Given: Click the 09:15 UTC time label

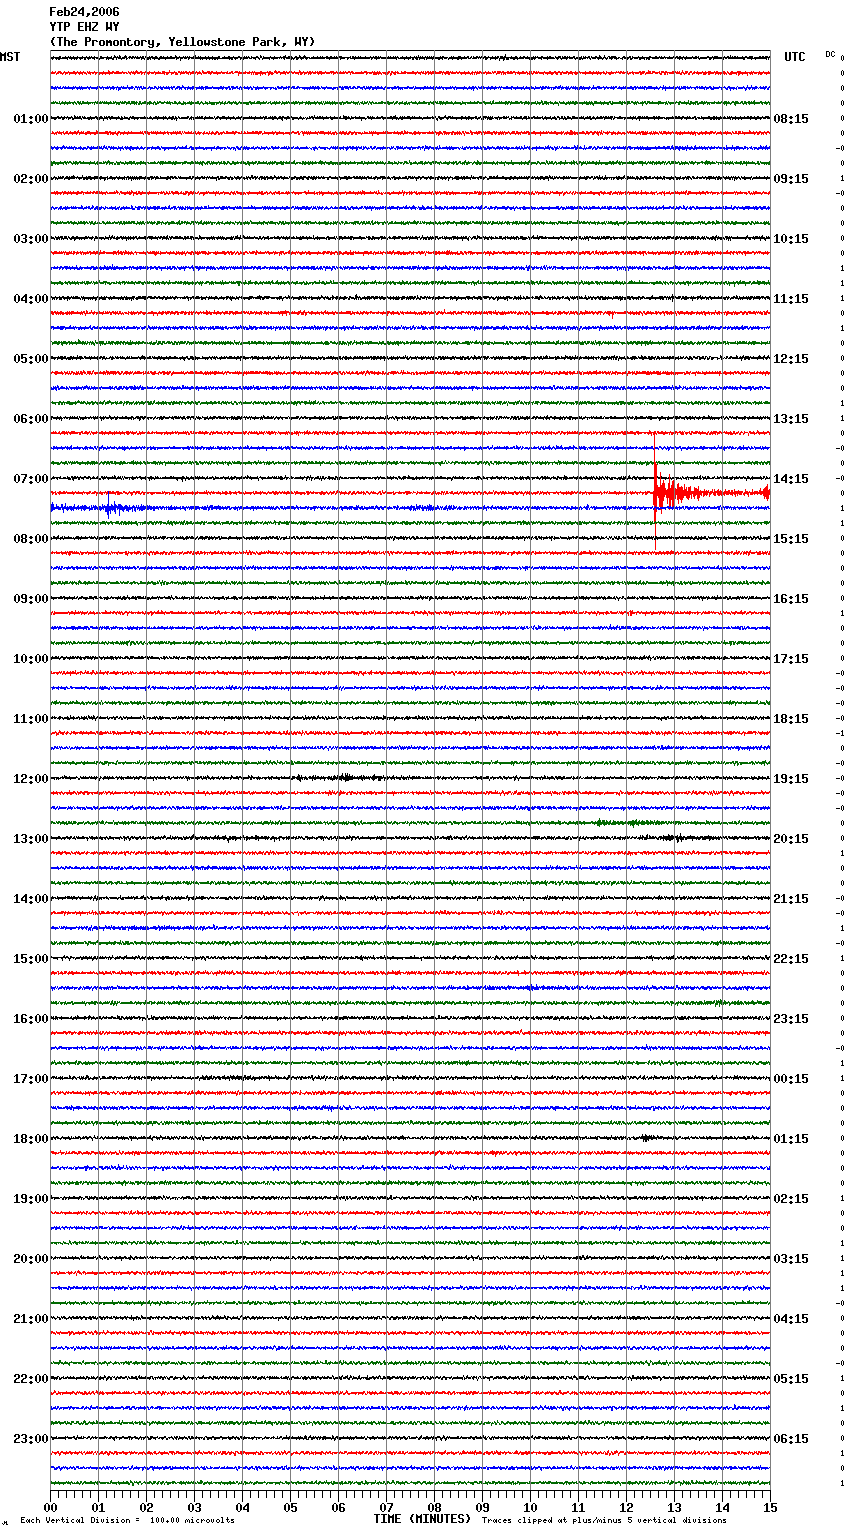Looking at the screenshot, I should (x=791, y=179).
